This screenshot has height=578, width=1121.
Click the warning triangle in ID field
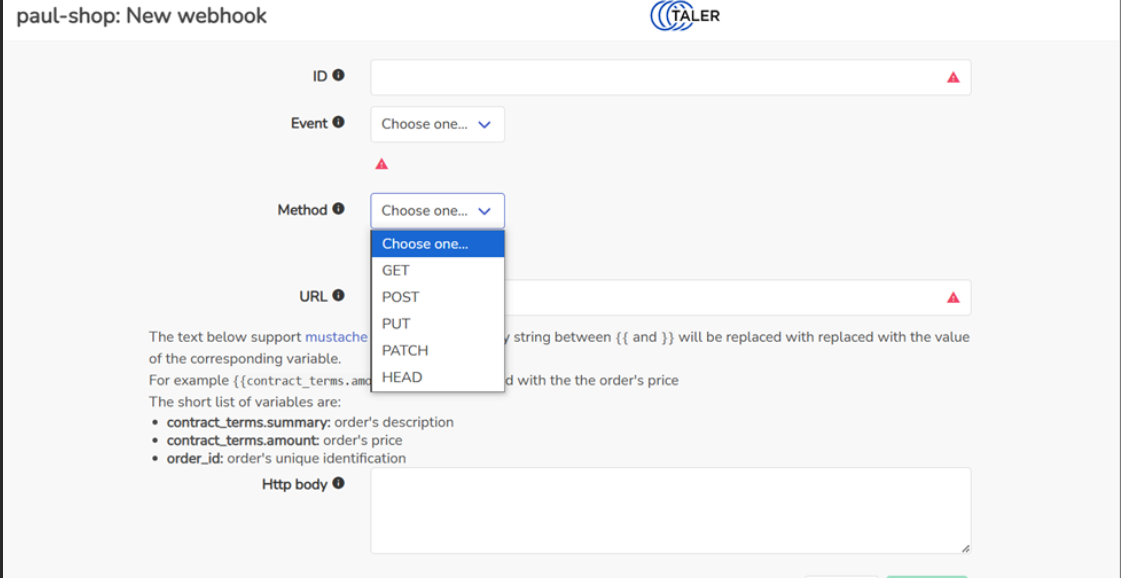(x=953, y=78)
